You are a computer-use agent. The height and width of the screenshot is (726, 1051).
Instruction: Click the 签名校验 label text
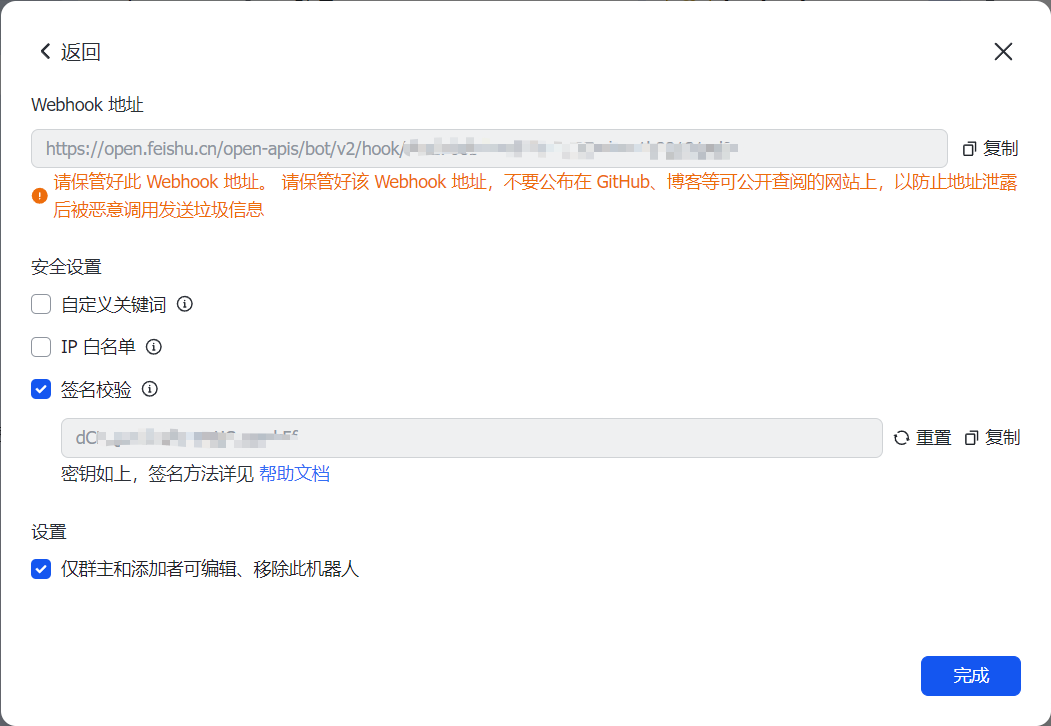(x=96, y=389)
